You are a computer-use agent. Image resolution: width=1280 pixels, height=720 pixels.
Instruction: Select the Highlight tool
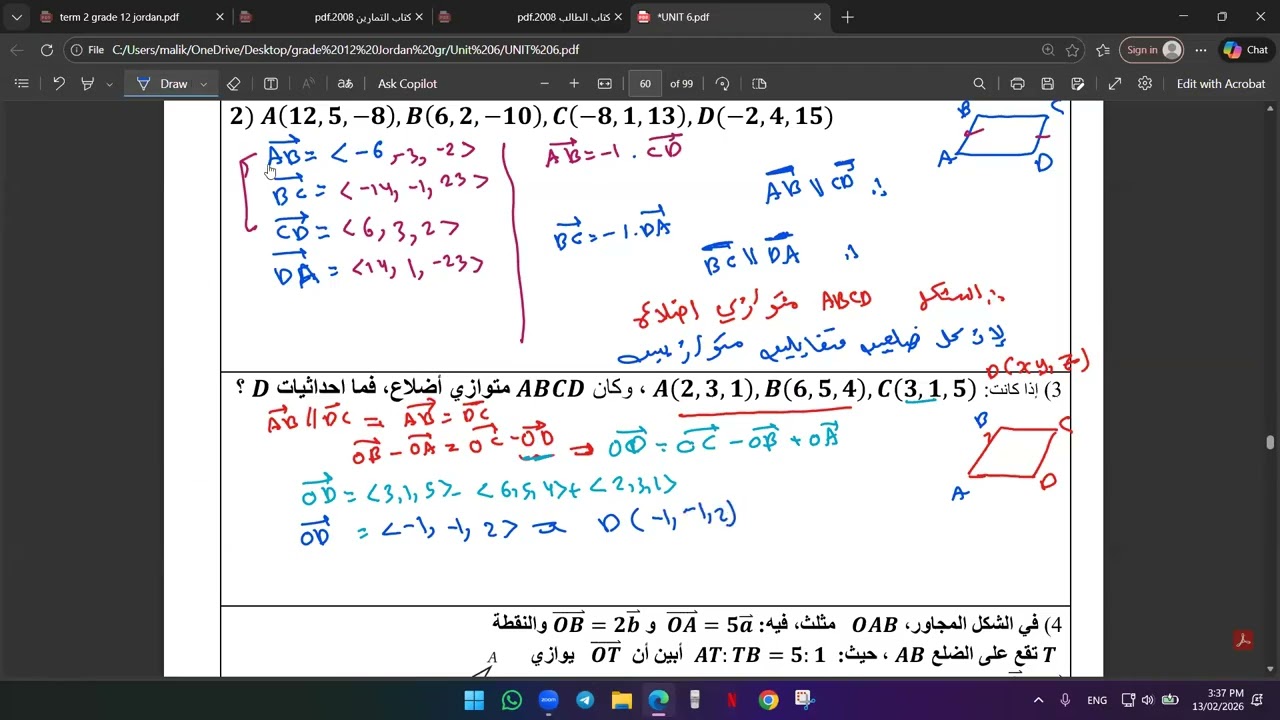pyautogui.click(x=87, y=84)
